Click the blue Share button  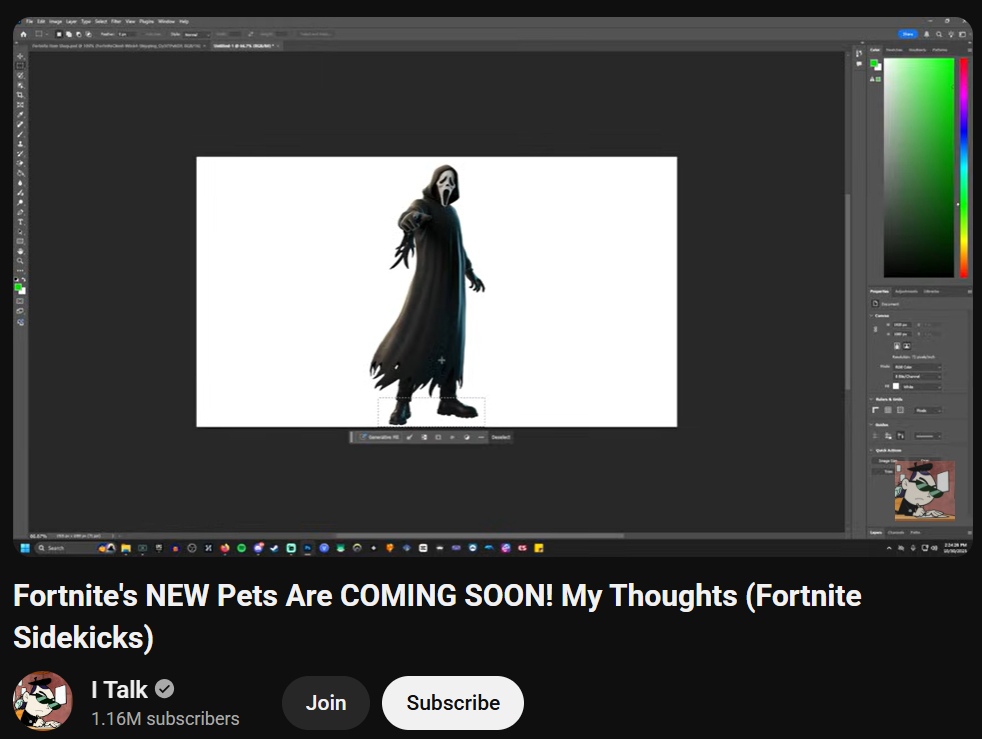click(x=907, y=34)
